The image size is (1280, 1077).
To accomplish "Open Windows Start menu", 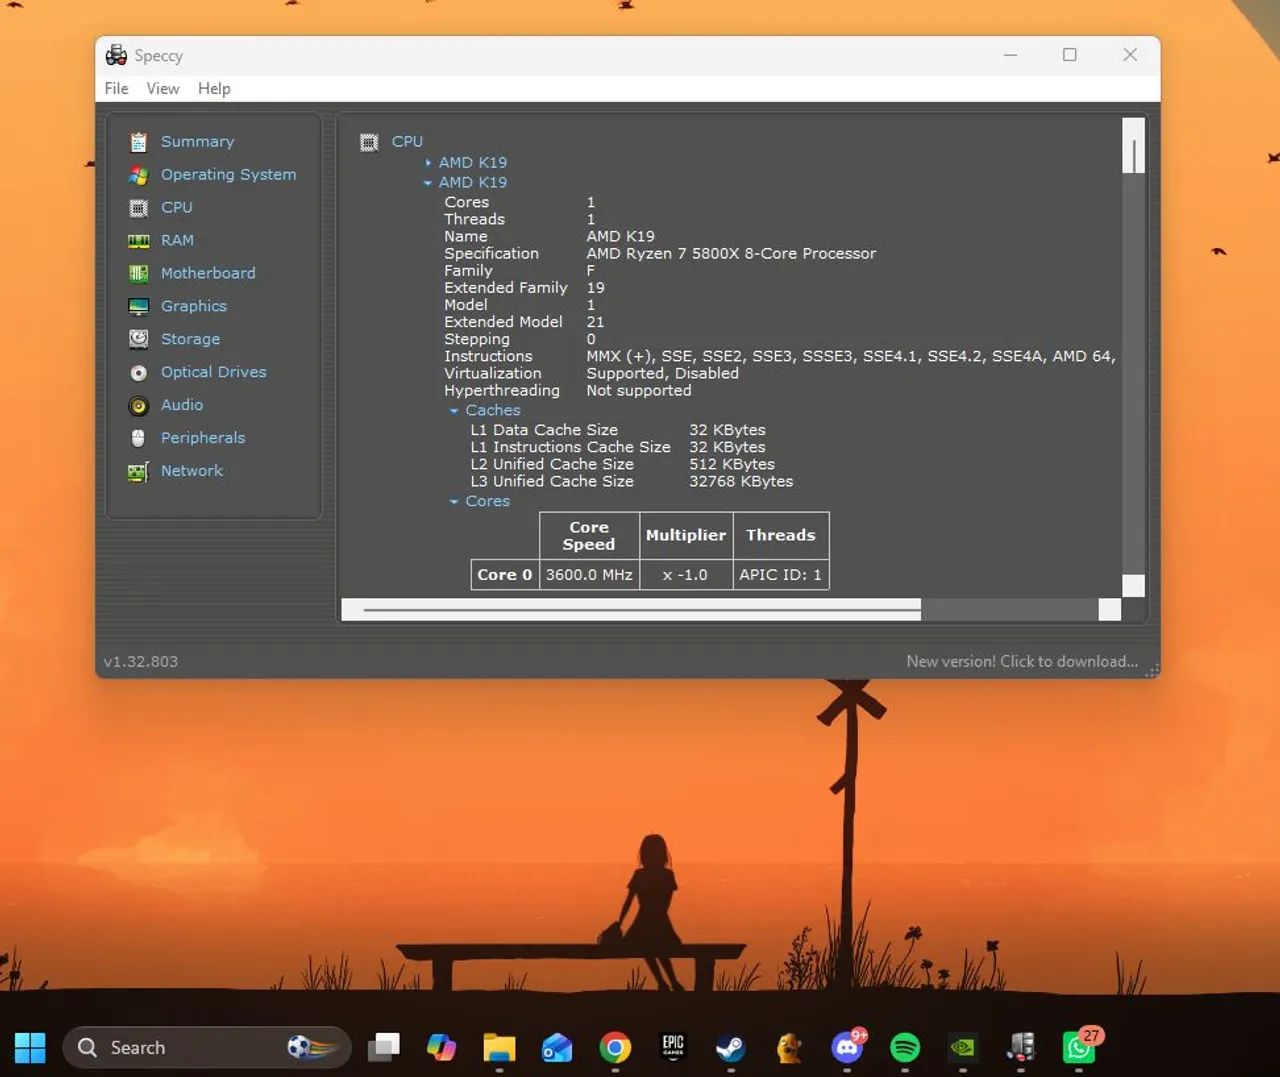I will [x=30, y=1047].
